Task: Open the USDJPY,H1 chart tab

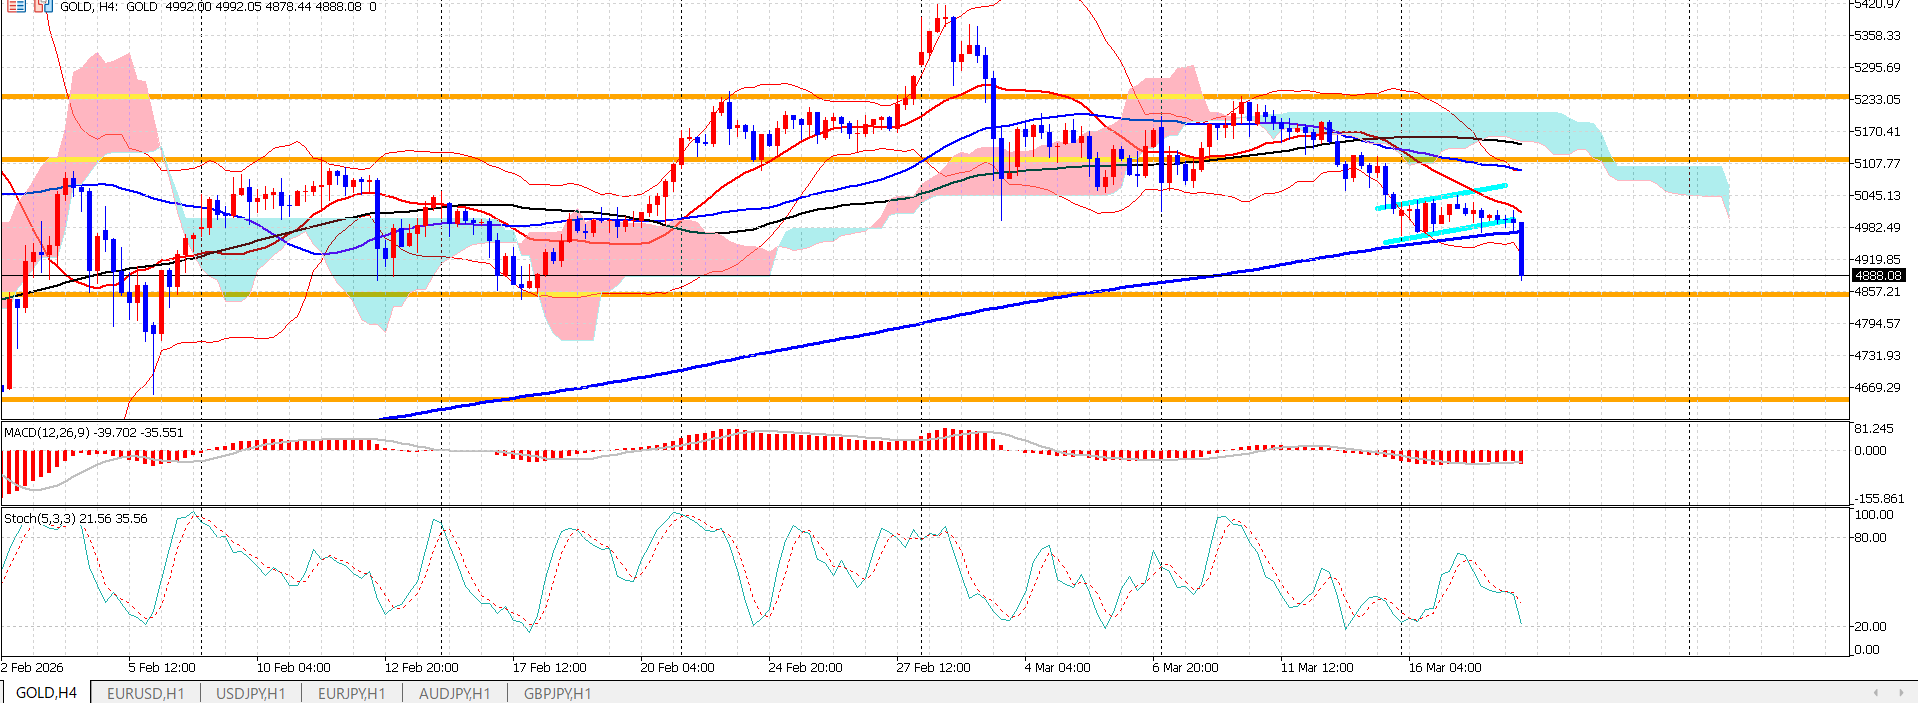Action: [250, 693]
